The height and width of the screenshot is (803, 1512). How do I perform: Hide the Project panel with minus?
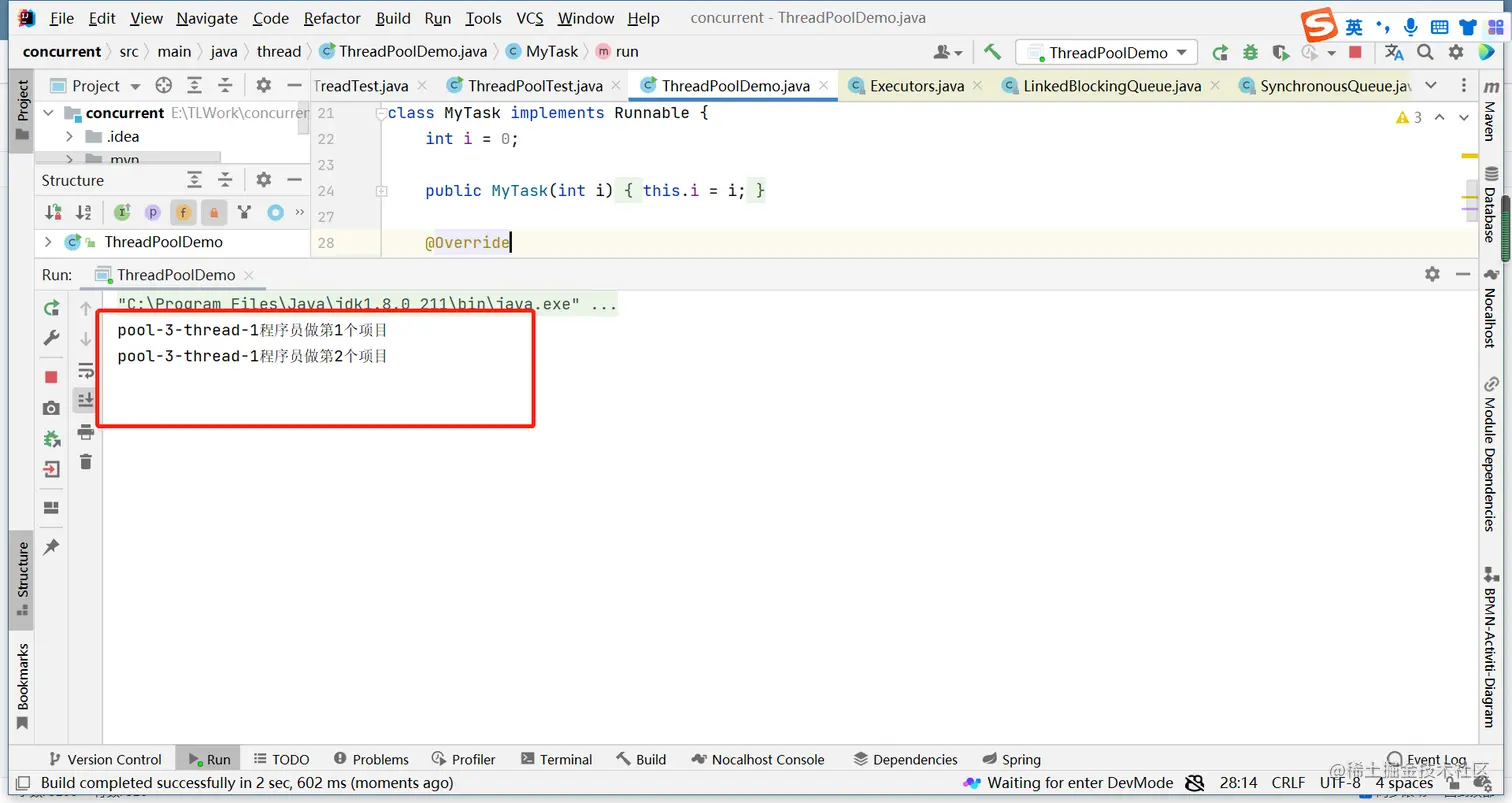point(294,86)
